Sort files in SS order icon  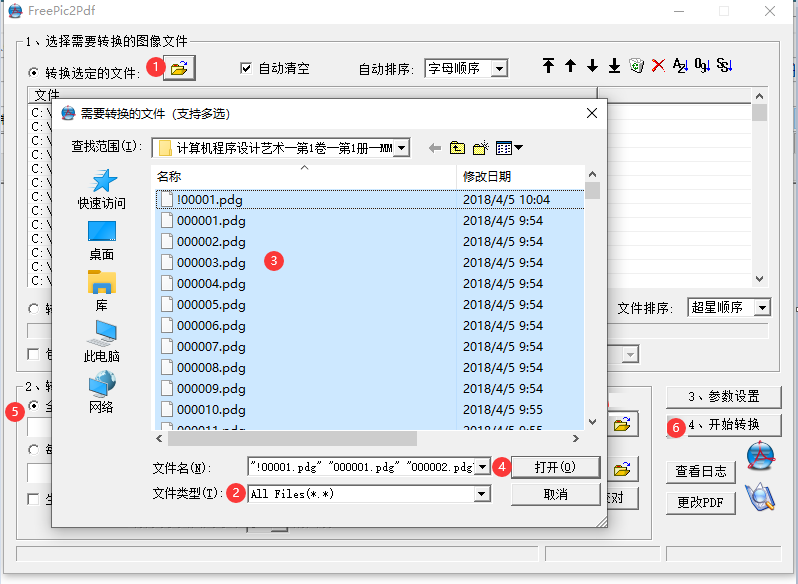point(724,66)
